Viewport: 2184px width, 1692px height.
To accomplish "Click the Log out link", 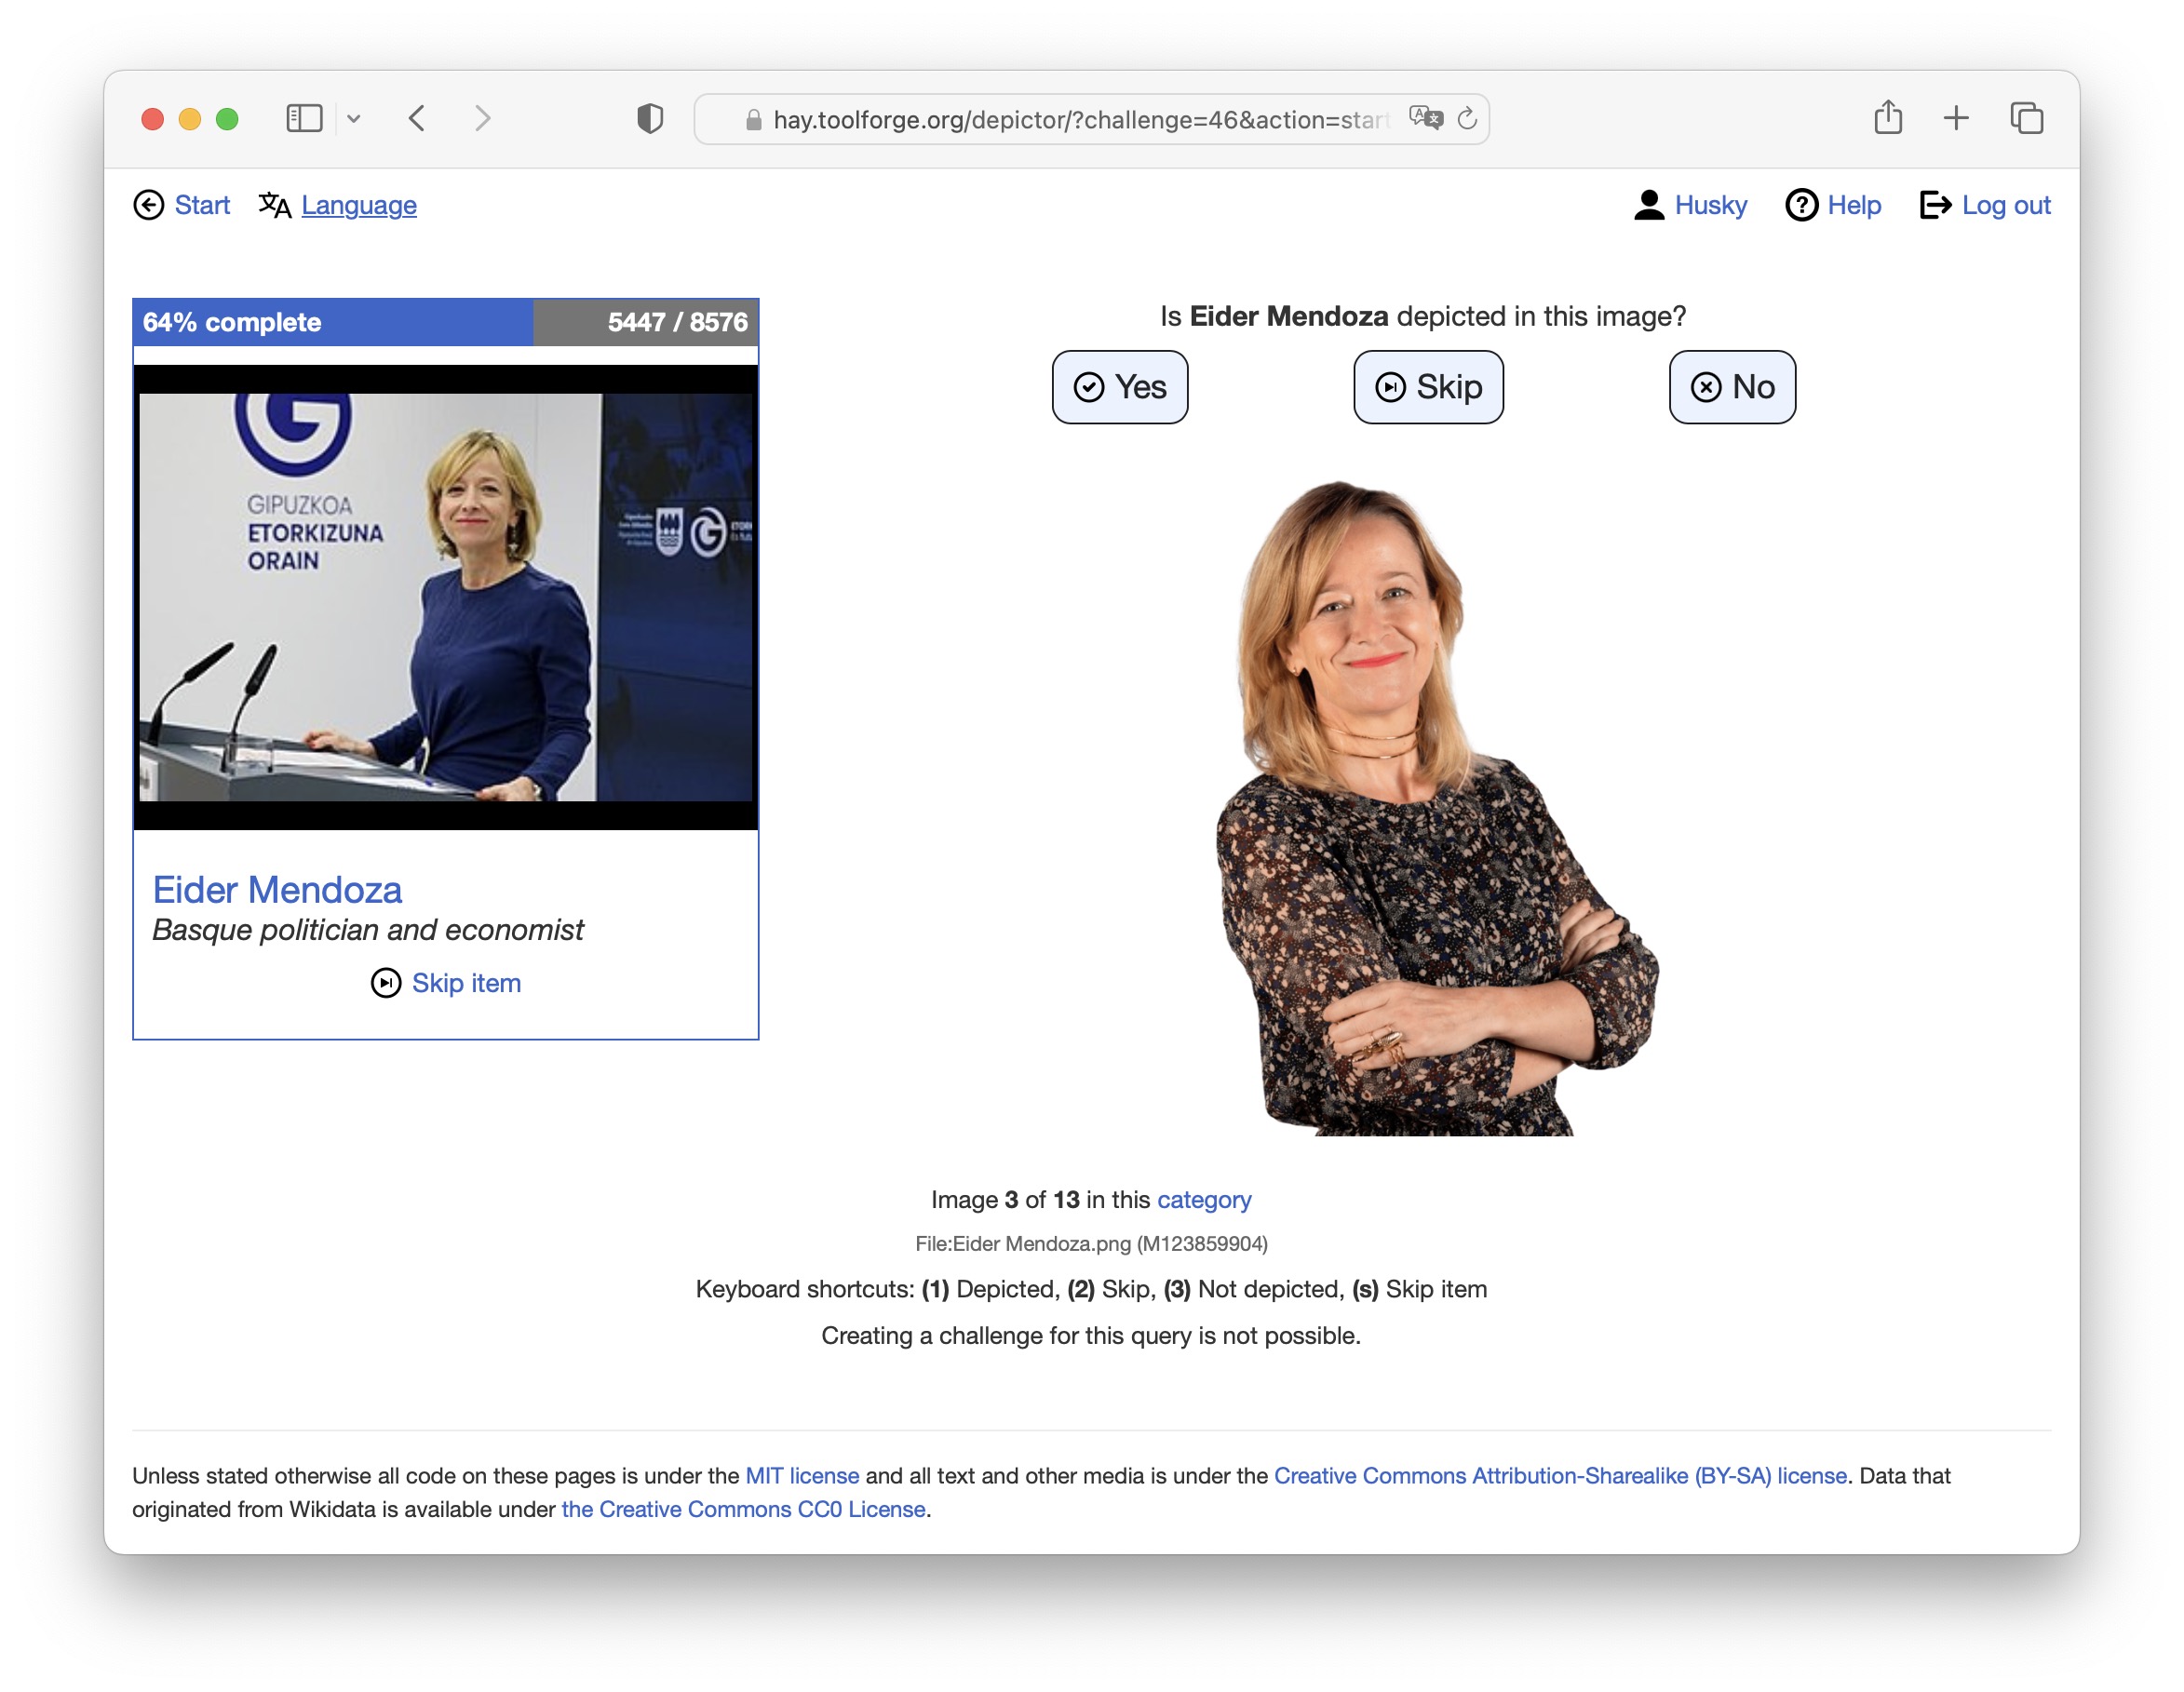I will 2006,205.
